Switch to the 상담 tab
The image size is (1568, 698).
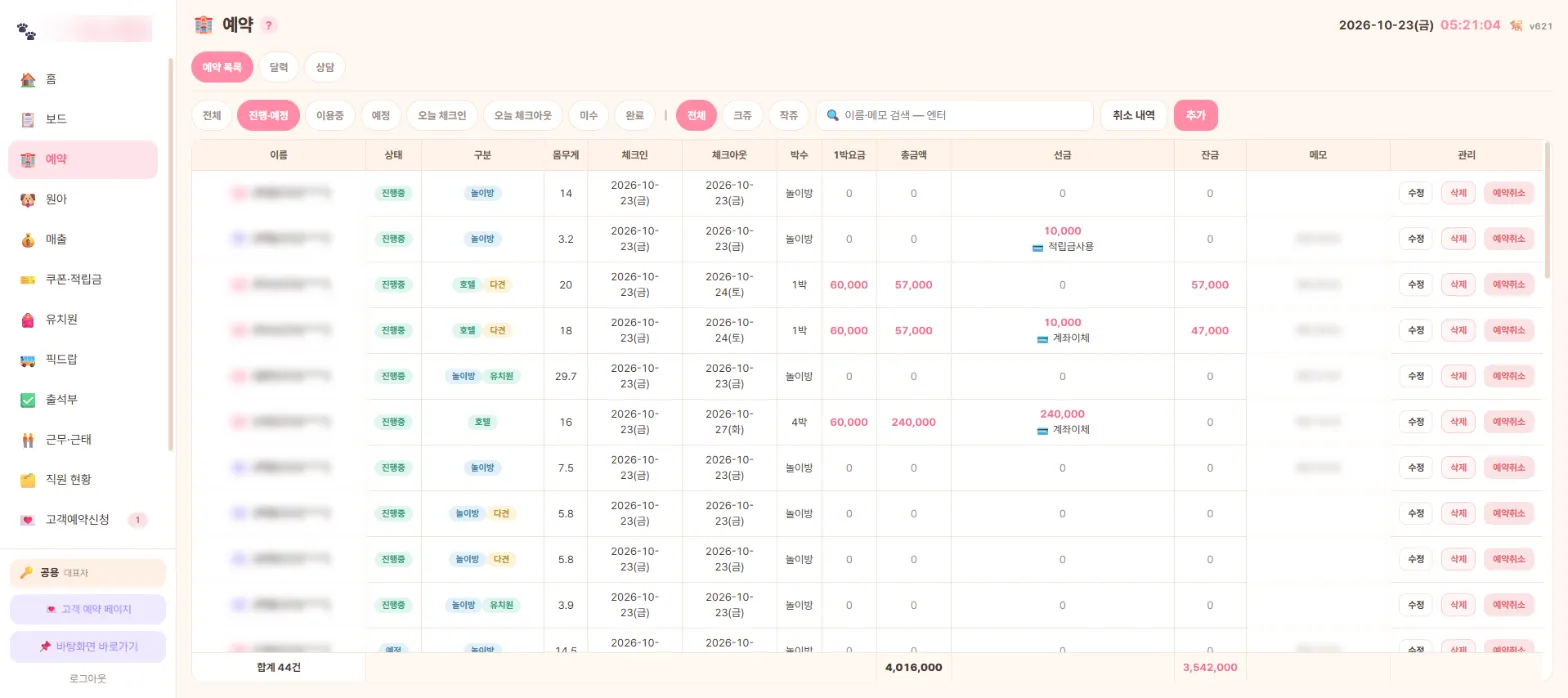[x=325, y=67]
